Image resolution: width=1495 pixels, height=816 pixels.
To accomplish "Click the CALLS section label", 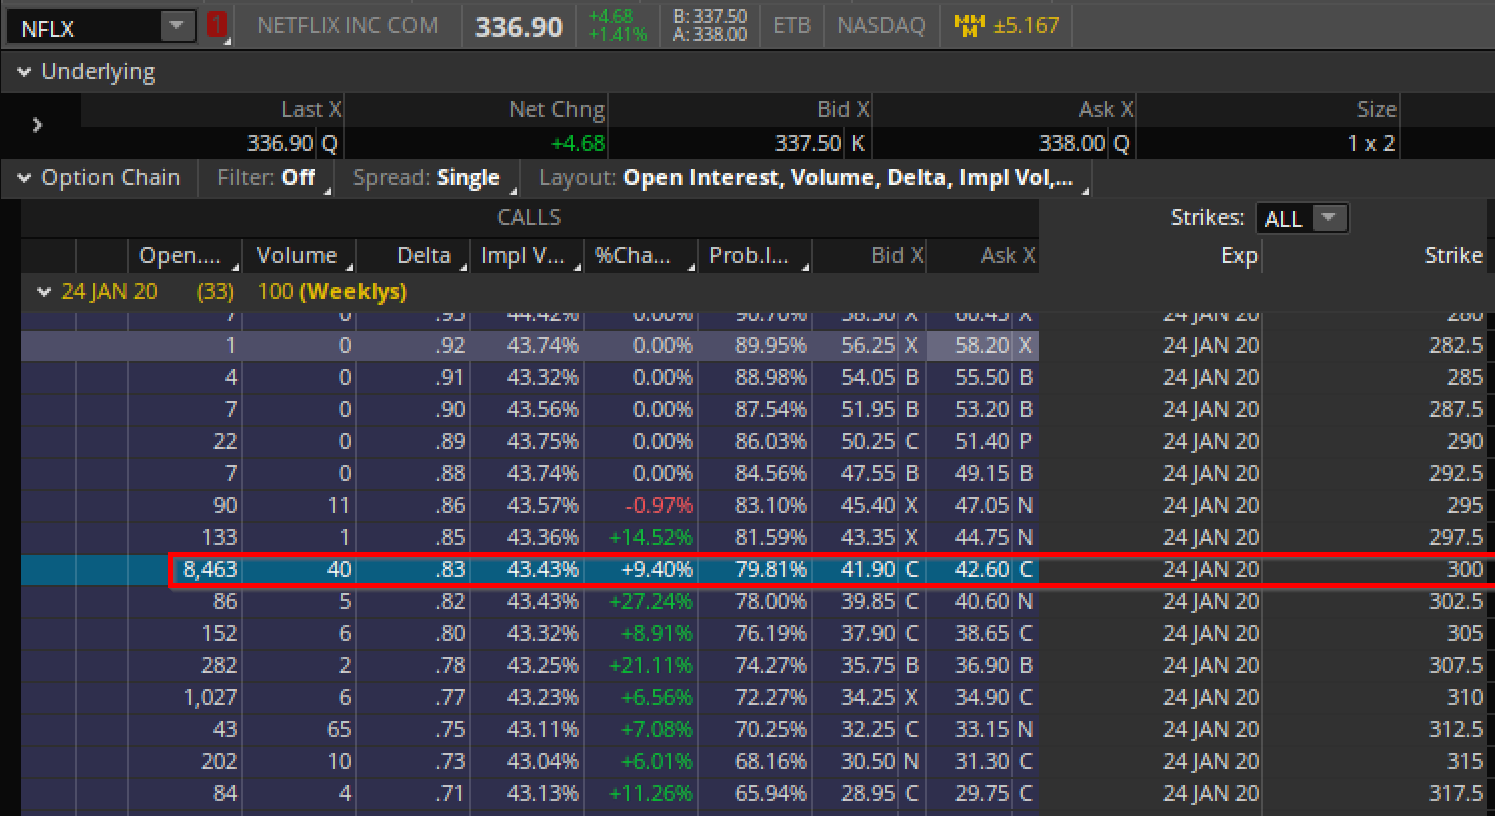I will (529, 217).
